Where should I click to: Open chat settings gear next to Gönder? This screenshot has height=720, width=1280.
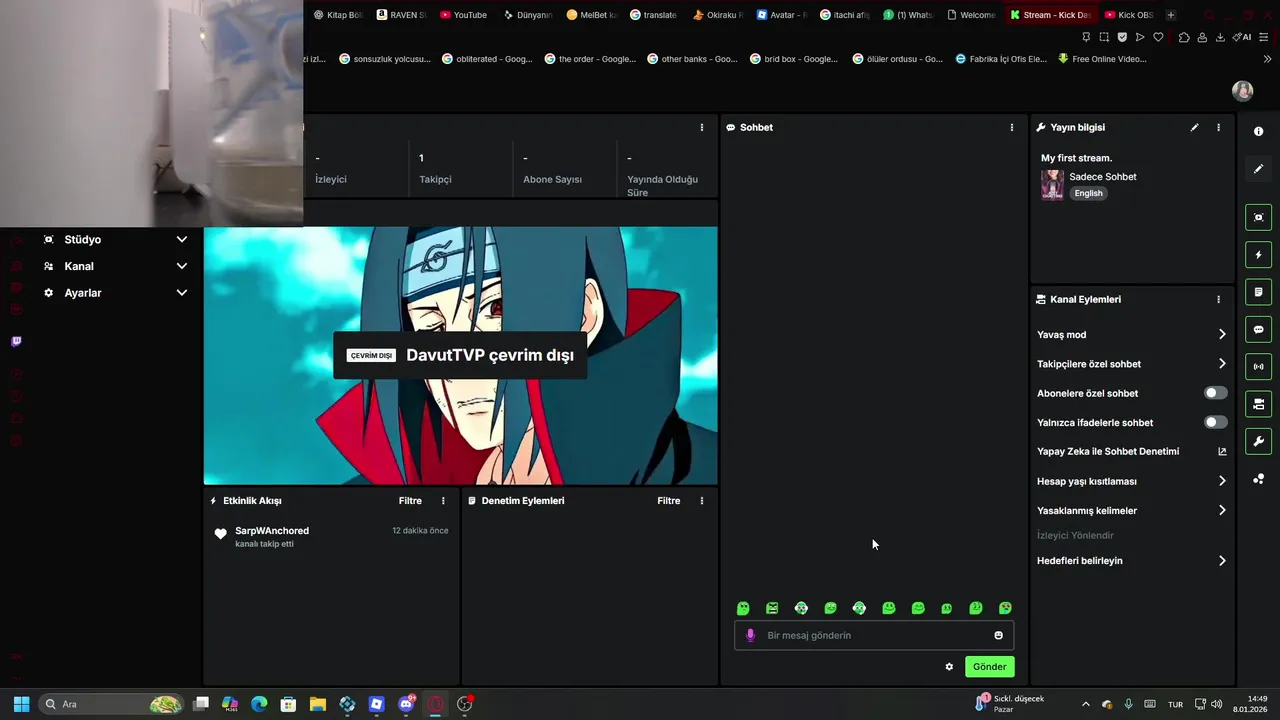coord(949,666)
